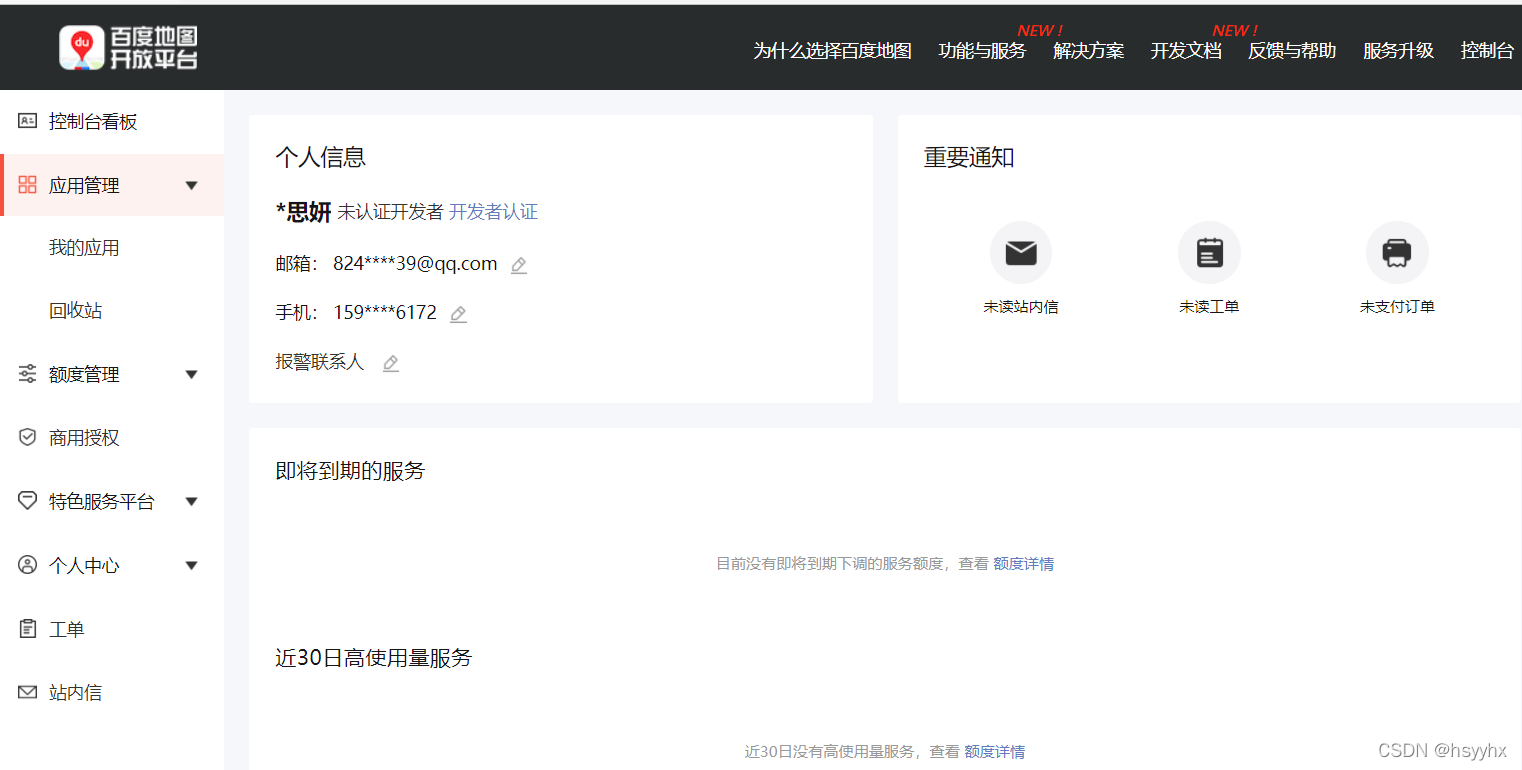
Task: Click the 额度管理 sliders icon
Action: pos(28,374)
